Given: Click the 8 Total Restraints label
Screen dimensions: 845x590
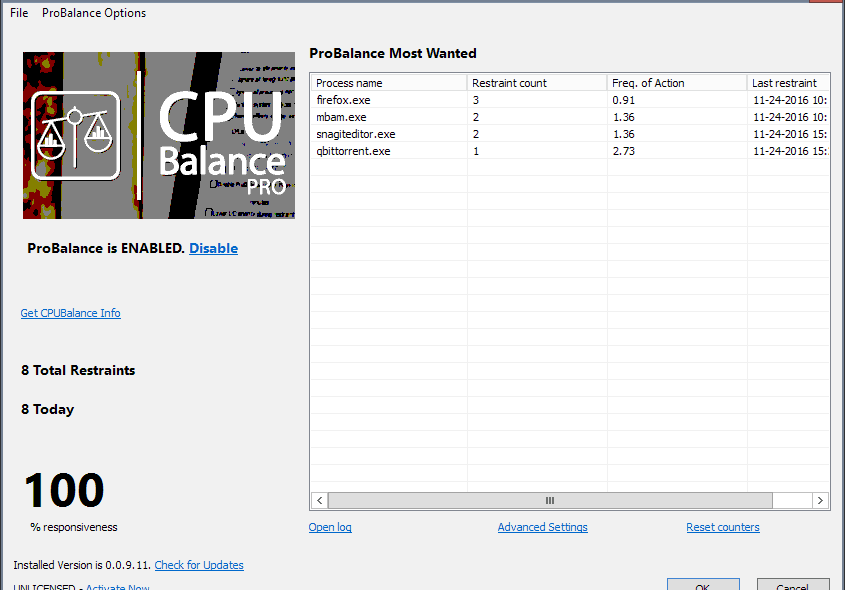Looking at the screenshot, I should pyautogui.click(x=78, y=370).
